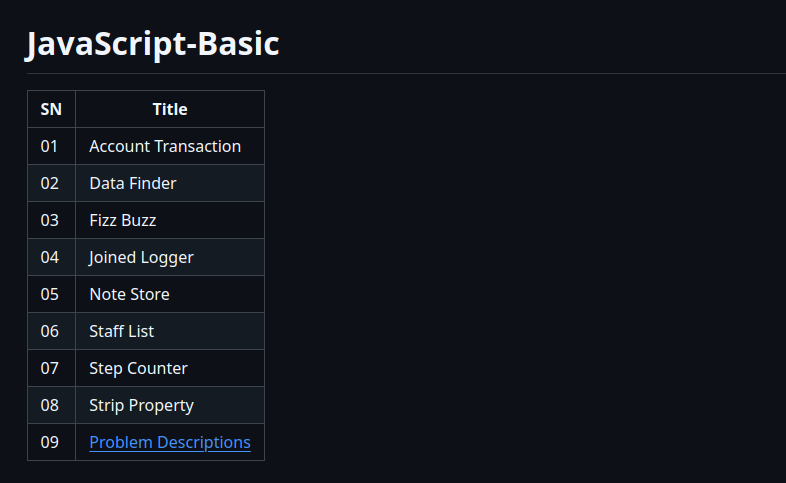Image resolution: width=786 pixels, height=483 pixels.
Task: Click serial number 03 cell
Action: (50, 220)
